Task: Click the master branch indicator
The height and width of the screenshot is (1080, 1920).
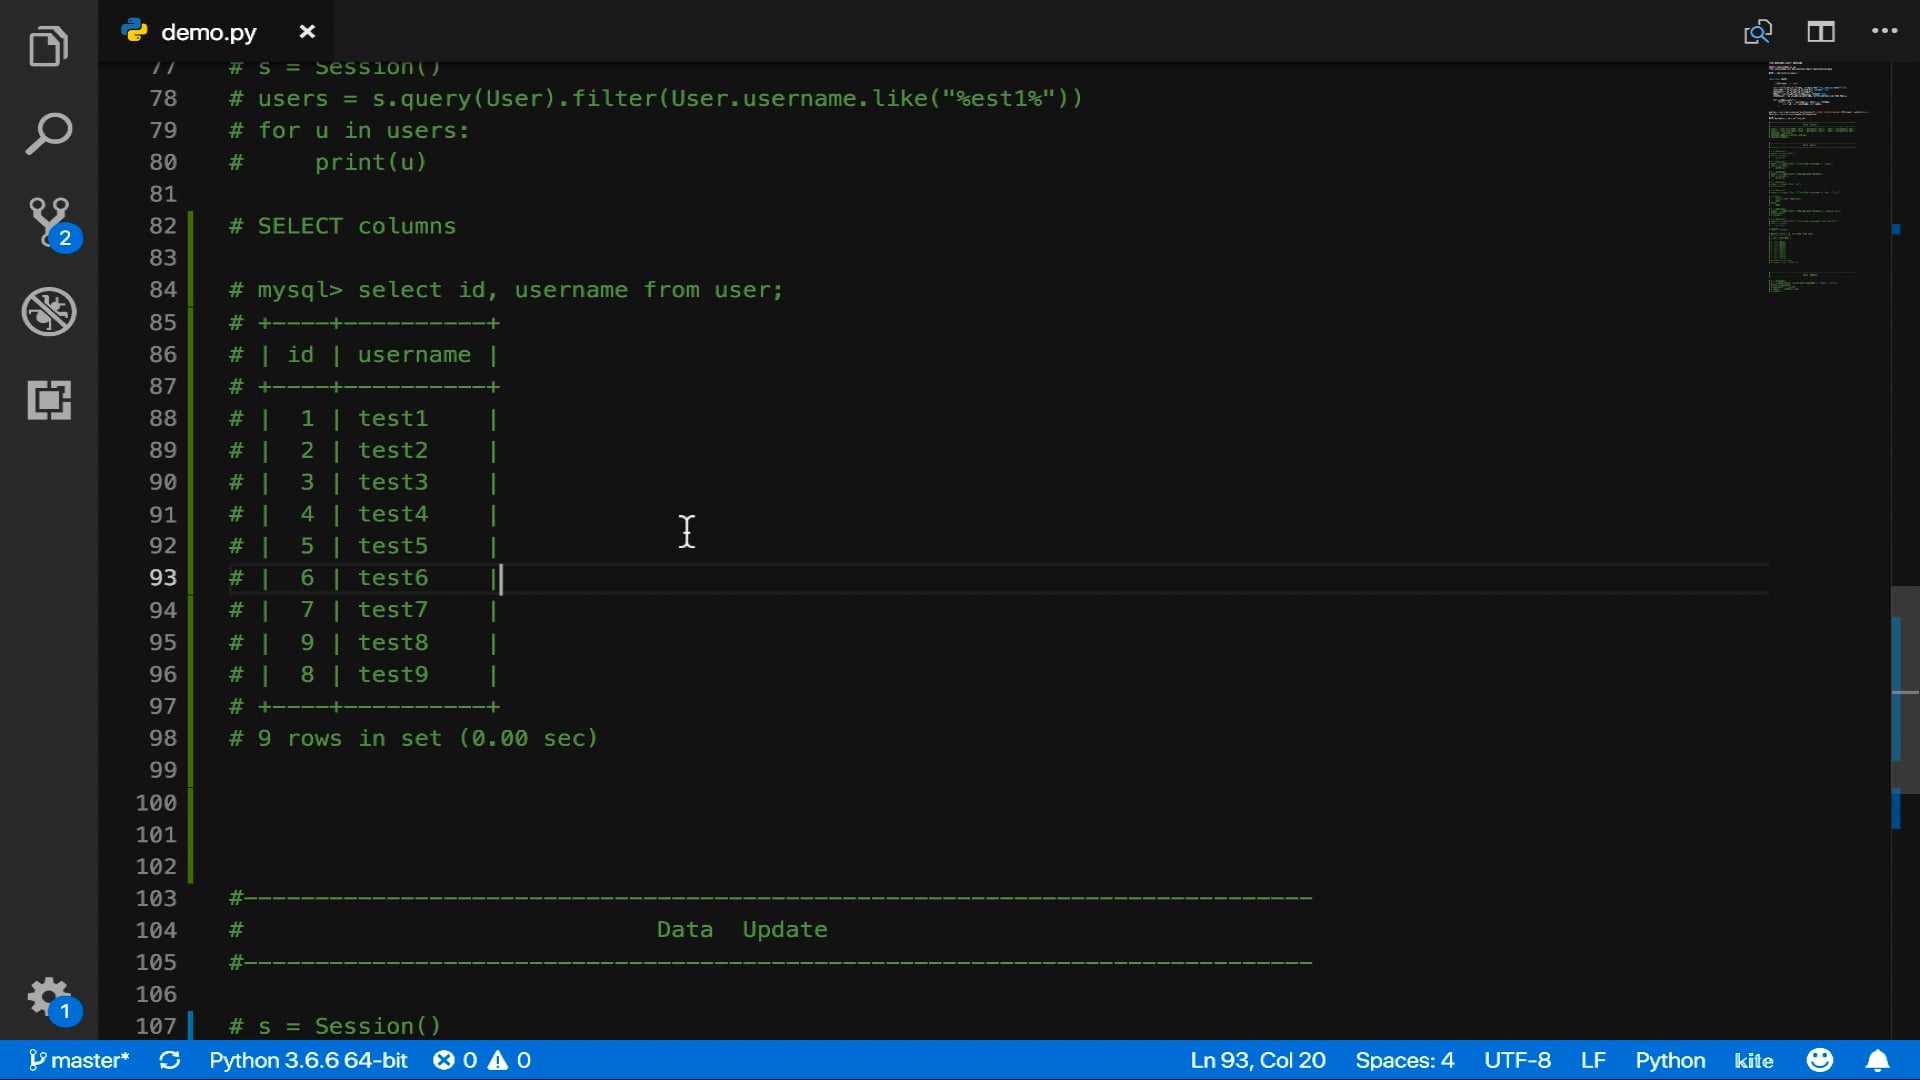Action: click(80, 1060)
